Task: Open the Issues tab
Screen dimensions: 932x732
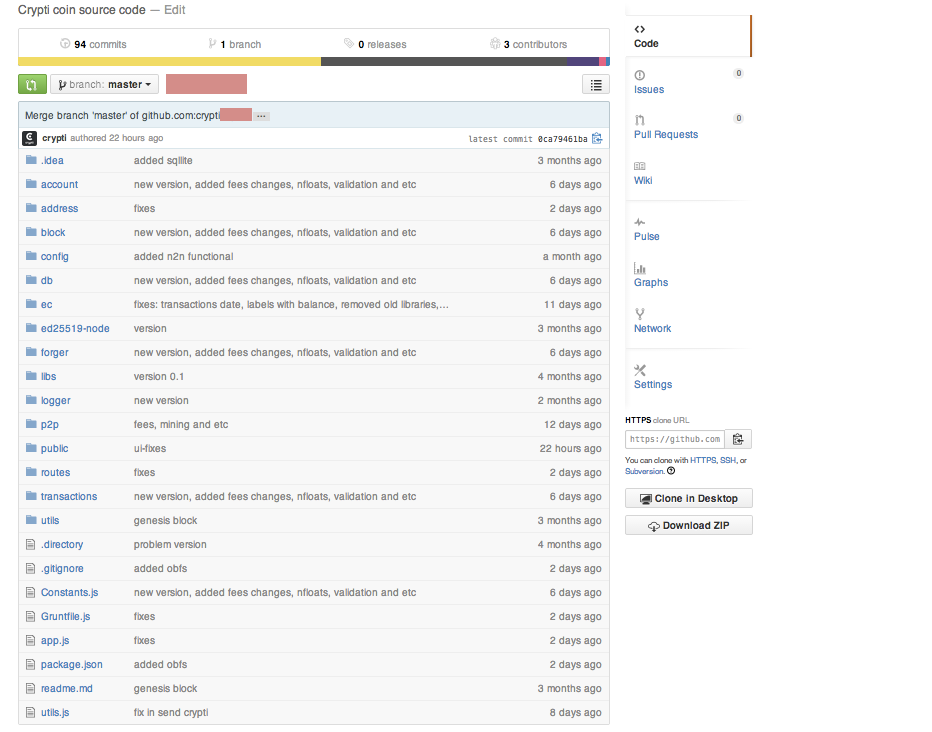Action: 648,90
